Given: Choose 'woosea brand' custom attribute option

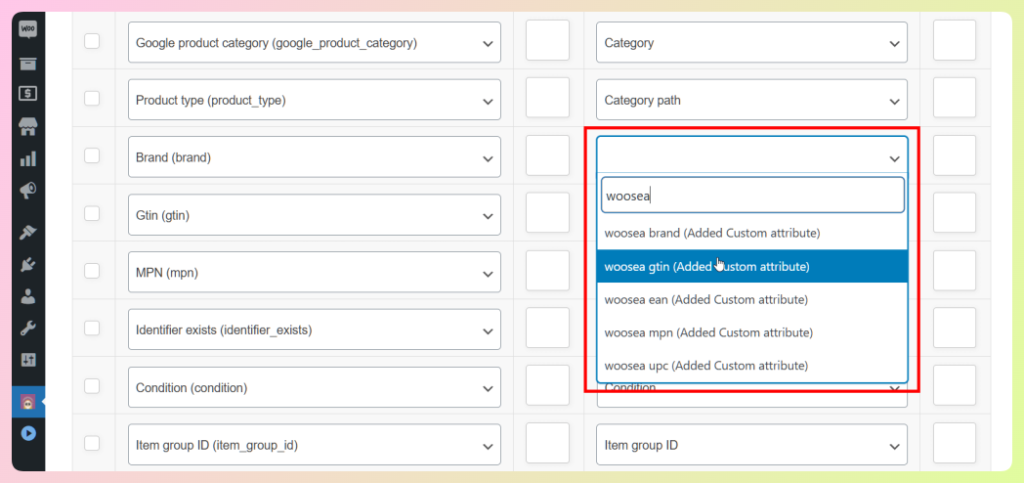Looking at the screenshot, I should pyautogui.click(x=752, y=233).
